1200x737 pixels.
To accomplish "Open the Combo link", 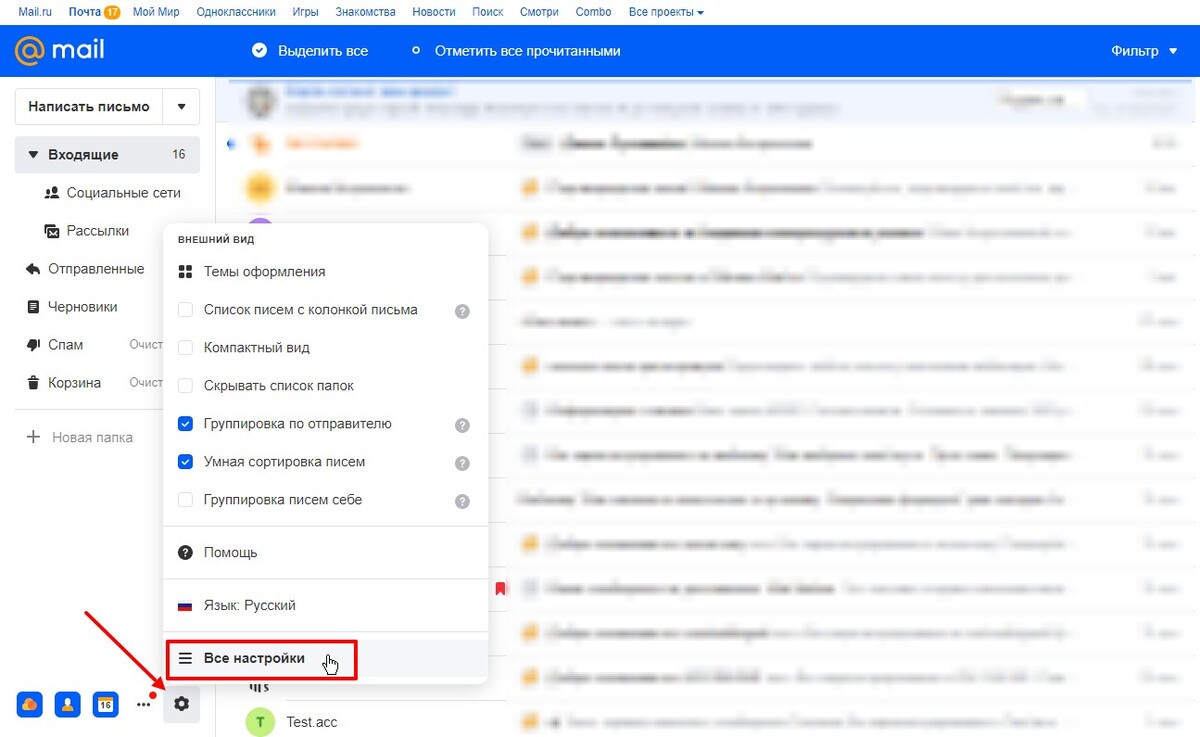I will coord(594,12).
